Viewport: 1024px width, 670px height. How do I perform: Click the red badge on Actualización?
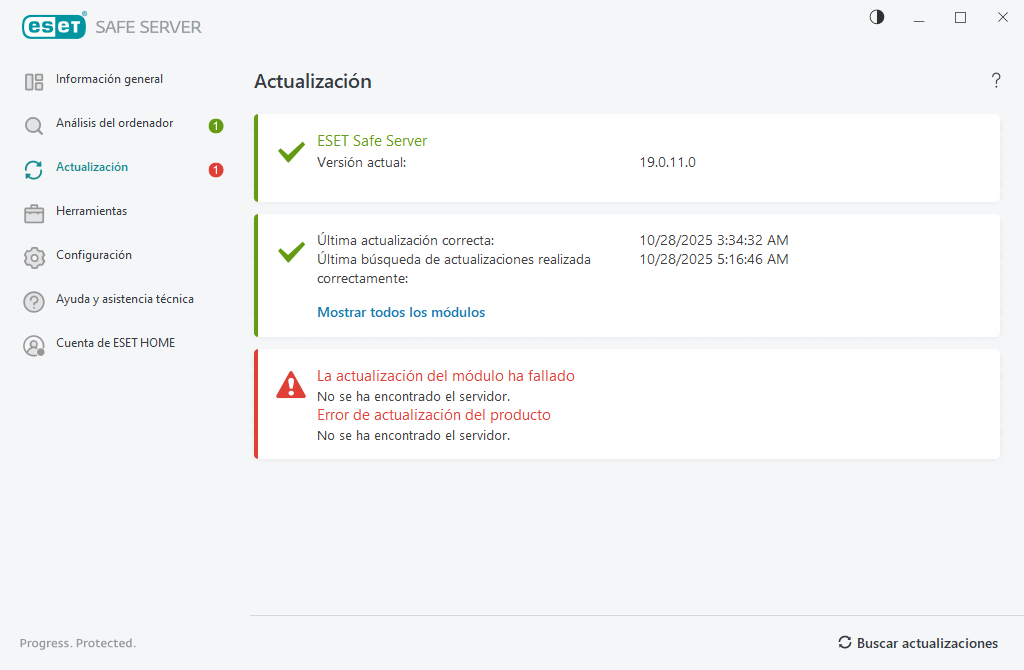click(x=215, y=169)
